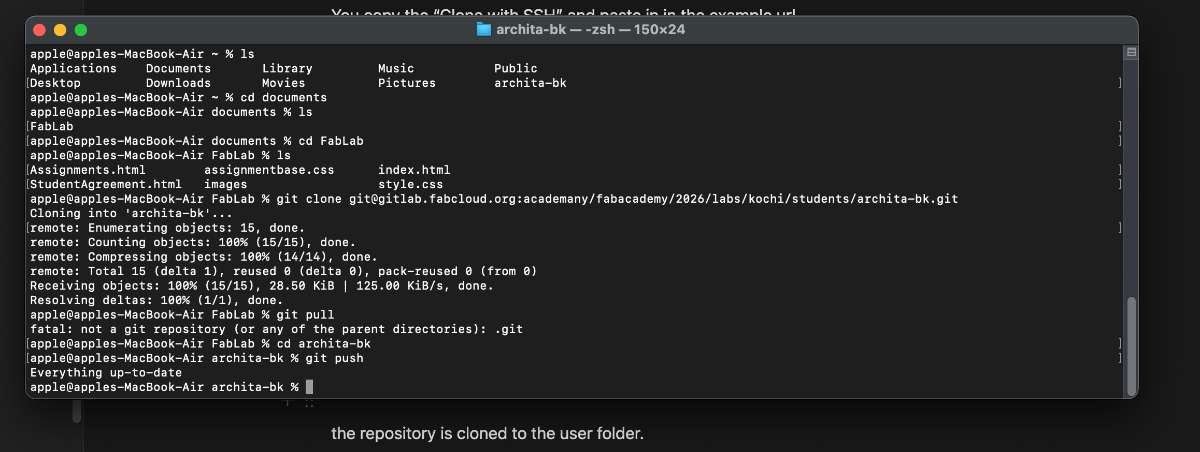Screen dimensions: 1200x452
Task: Close the Terminal window with the red button
Action: coord(42,30)
